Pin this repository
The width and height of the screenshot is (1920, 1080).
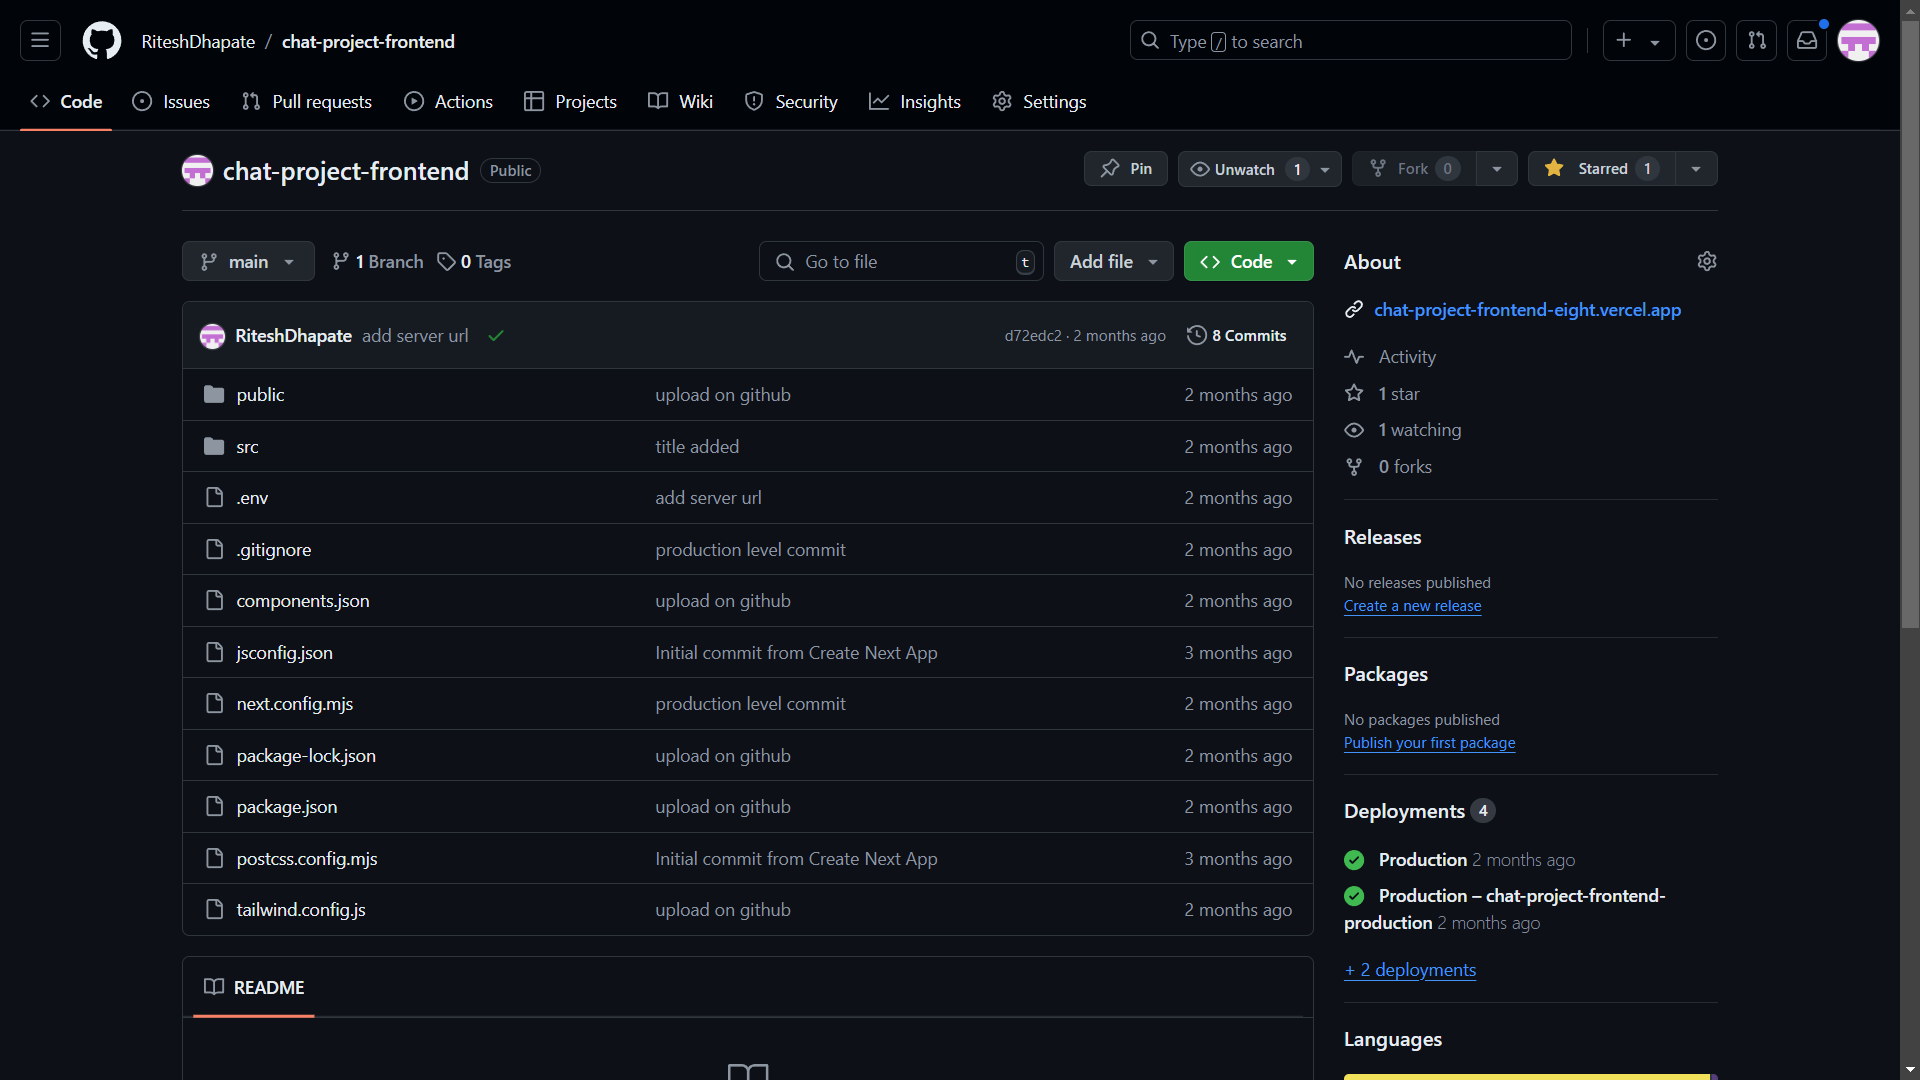click(1126, 169)
